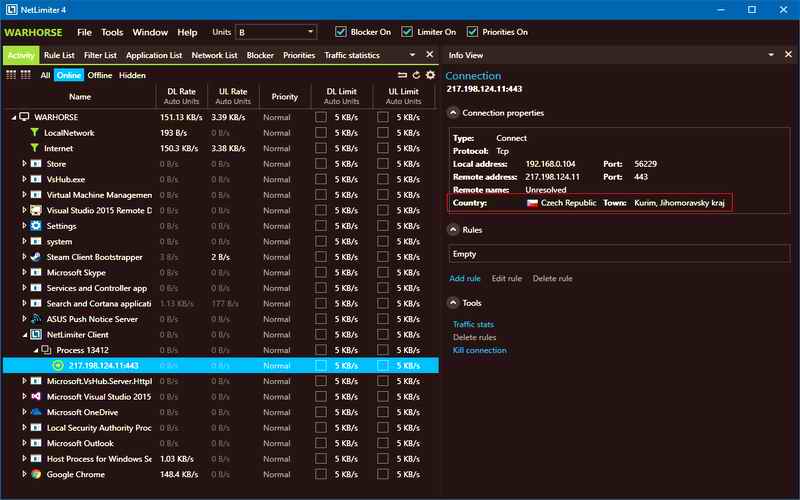
Task: Expand the Google Chrome tree node
Action: tap(24, 474)
